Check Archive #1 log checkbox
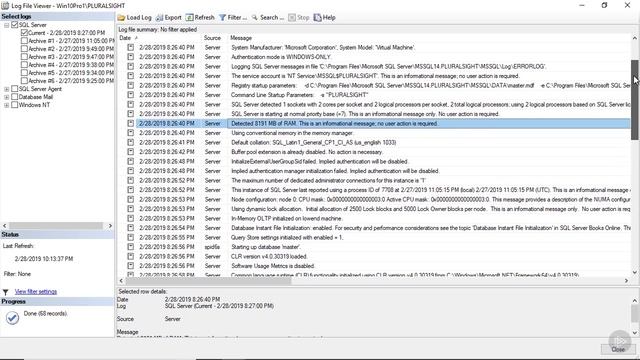The width and height of the screenshot is (640, 360). (24, 41)
